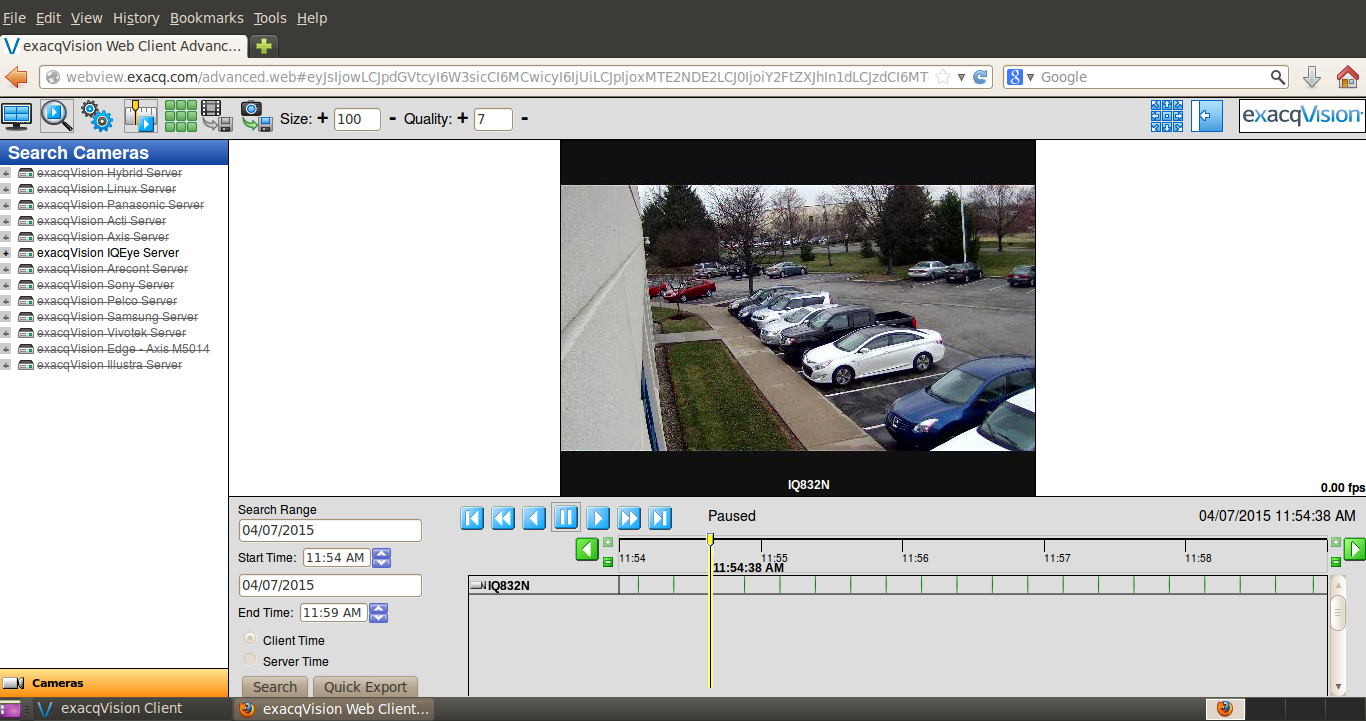Click the fullscreen expand arrows icon
The height and width of the screenshot is (721, 1366).
coord(1167,116)
